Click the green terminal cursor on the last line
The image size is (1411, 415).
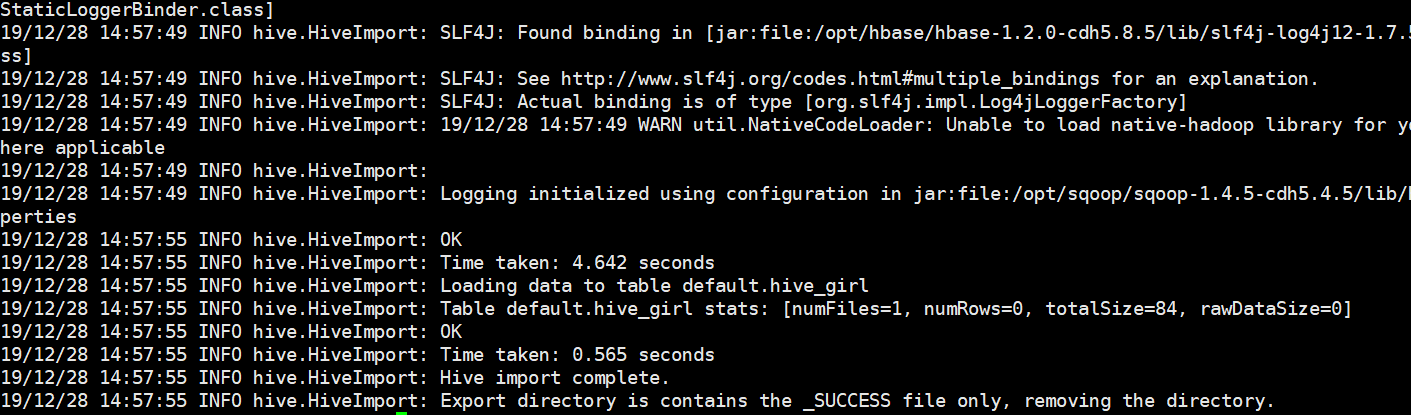click(x=402, y=412)
